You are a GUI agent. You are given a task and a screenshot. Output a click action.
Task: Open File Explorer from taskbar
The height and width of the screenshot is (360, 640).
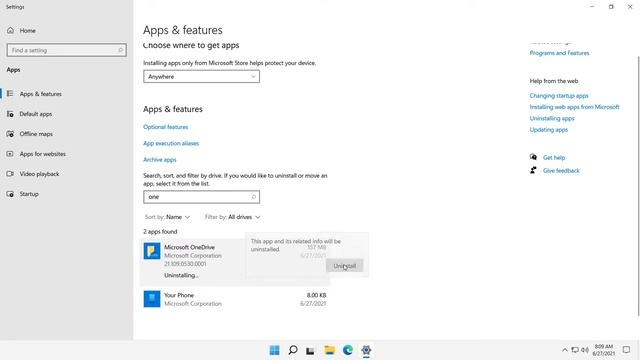[329, 350]
